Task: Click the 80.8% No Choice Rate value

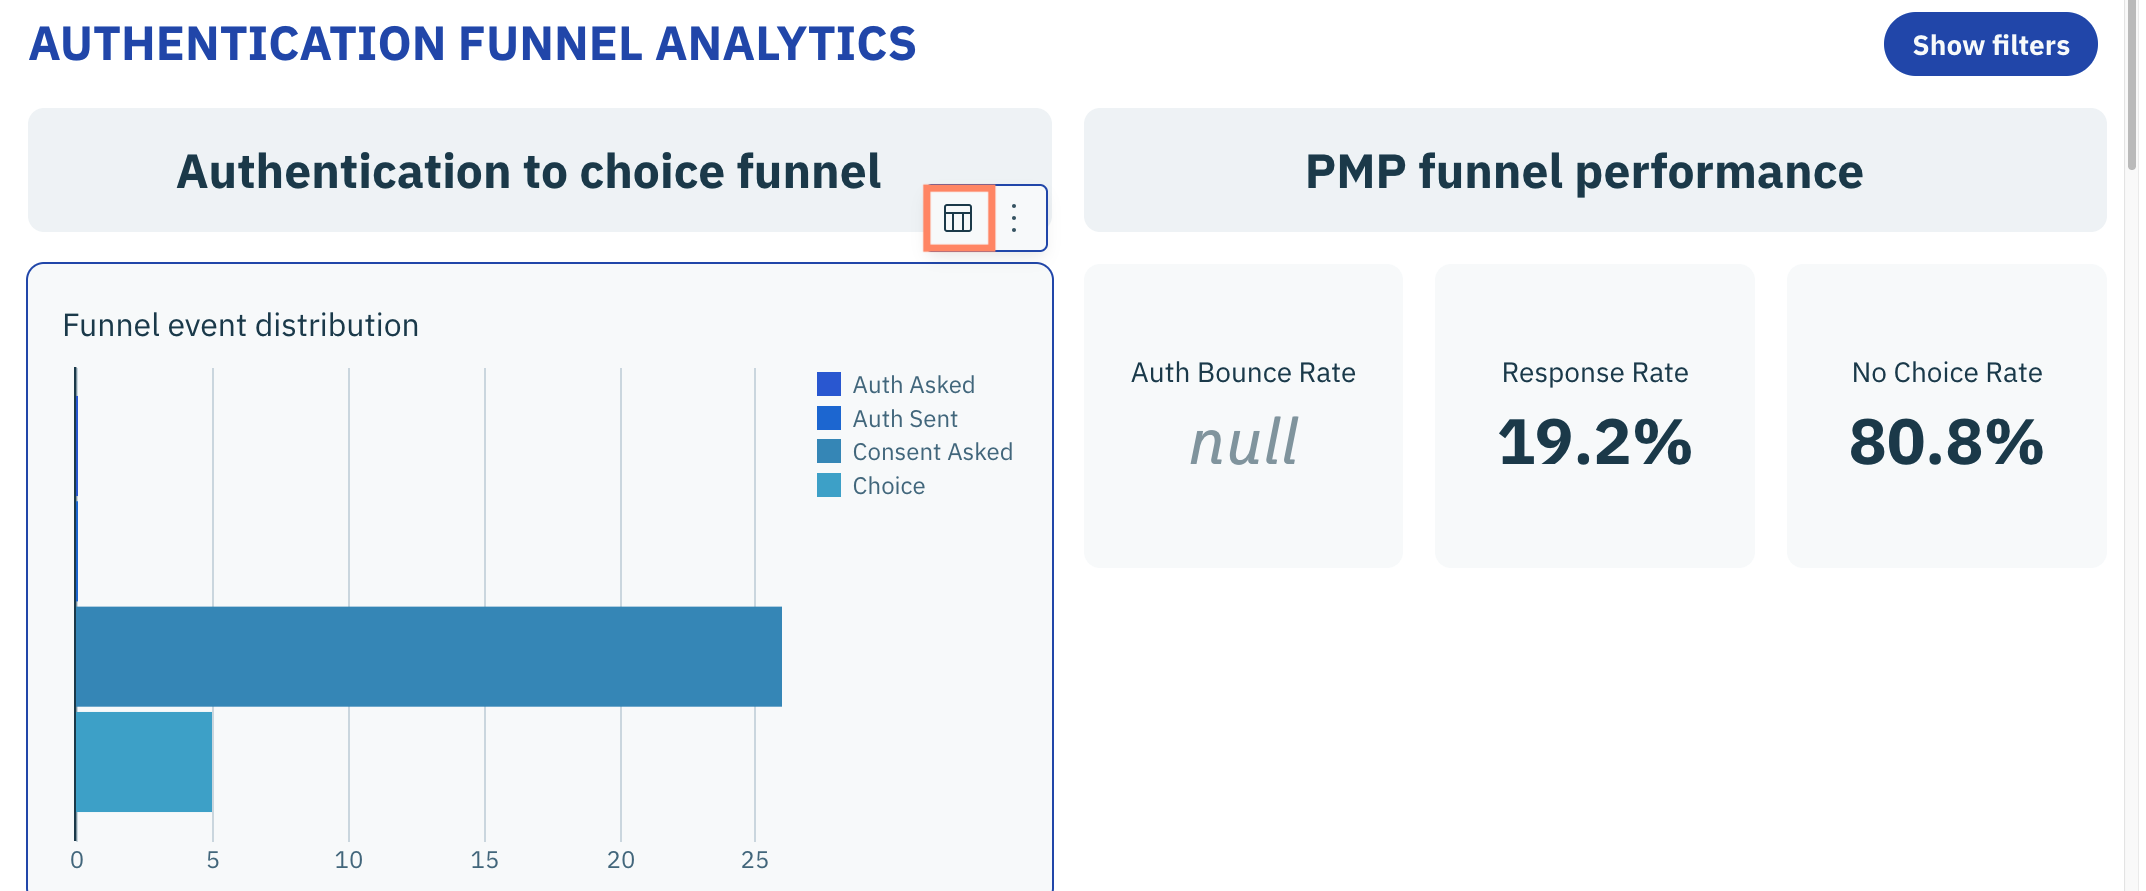Action: pos(1946,442)
